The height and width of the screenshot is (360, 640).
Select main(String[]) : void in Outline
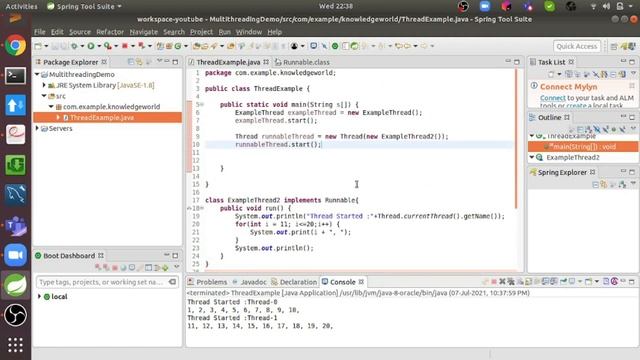(x=582, y=147)
